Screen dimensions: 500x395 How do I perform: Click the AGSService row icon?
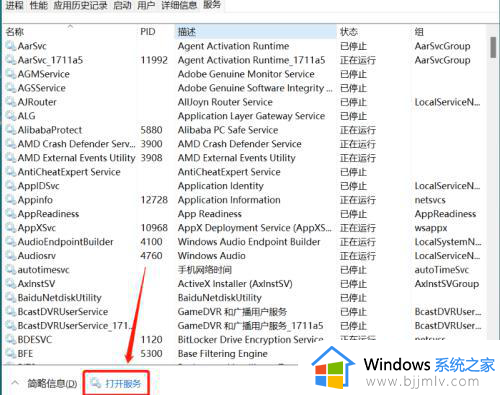[x=11, y=88]
